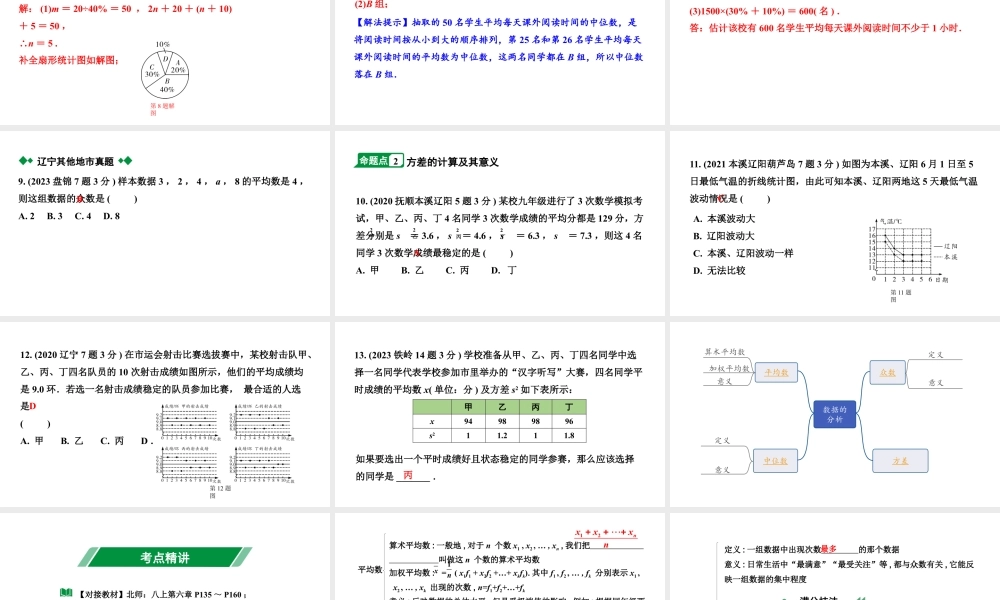Select the pie chart in the solution diagram
This screenshot has height=600, width=1000.
point(168,72)
